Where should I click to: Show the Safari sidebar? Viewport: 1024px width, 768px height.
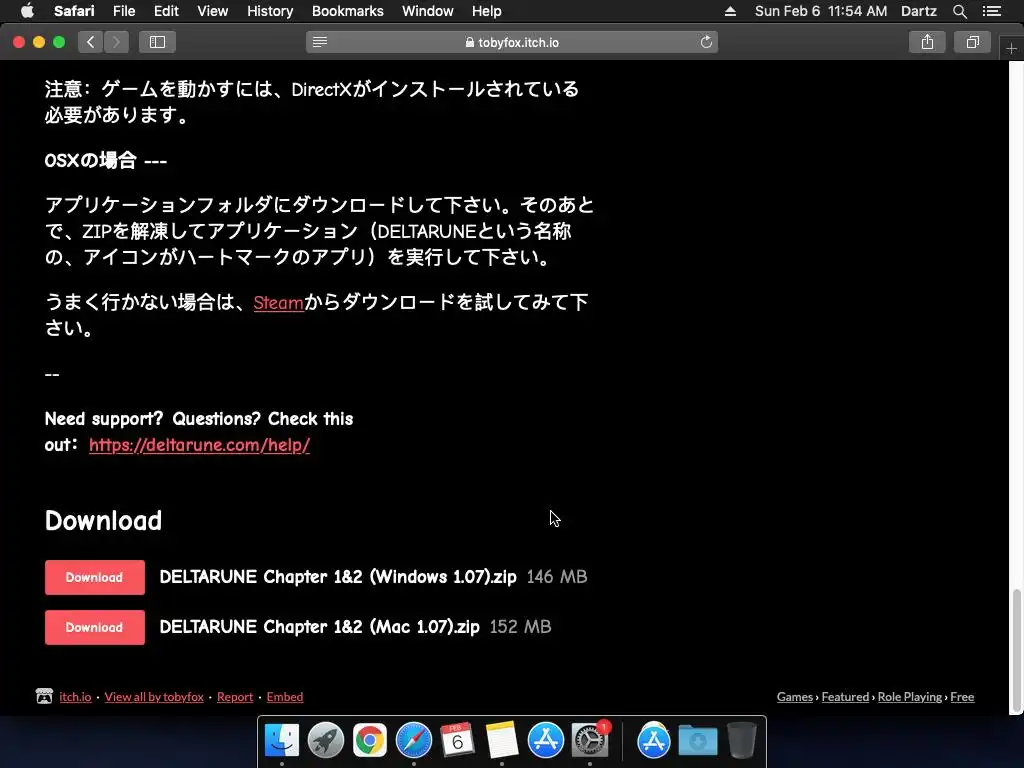click(157, 42)
